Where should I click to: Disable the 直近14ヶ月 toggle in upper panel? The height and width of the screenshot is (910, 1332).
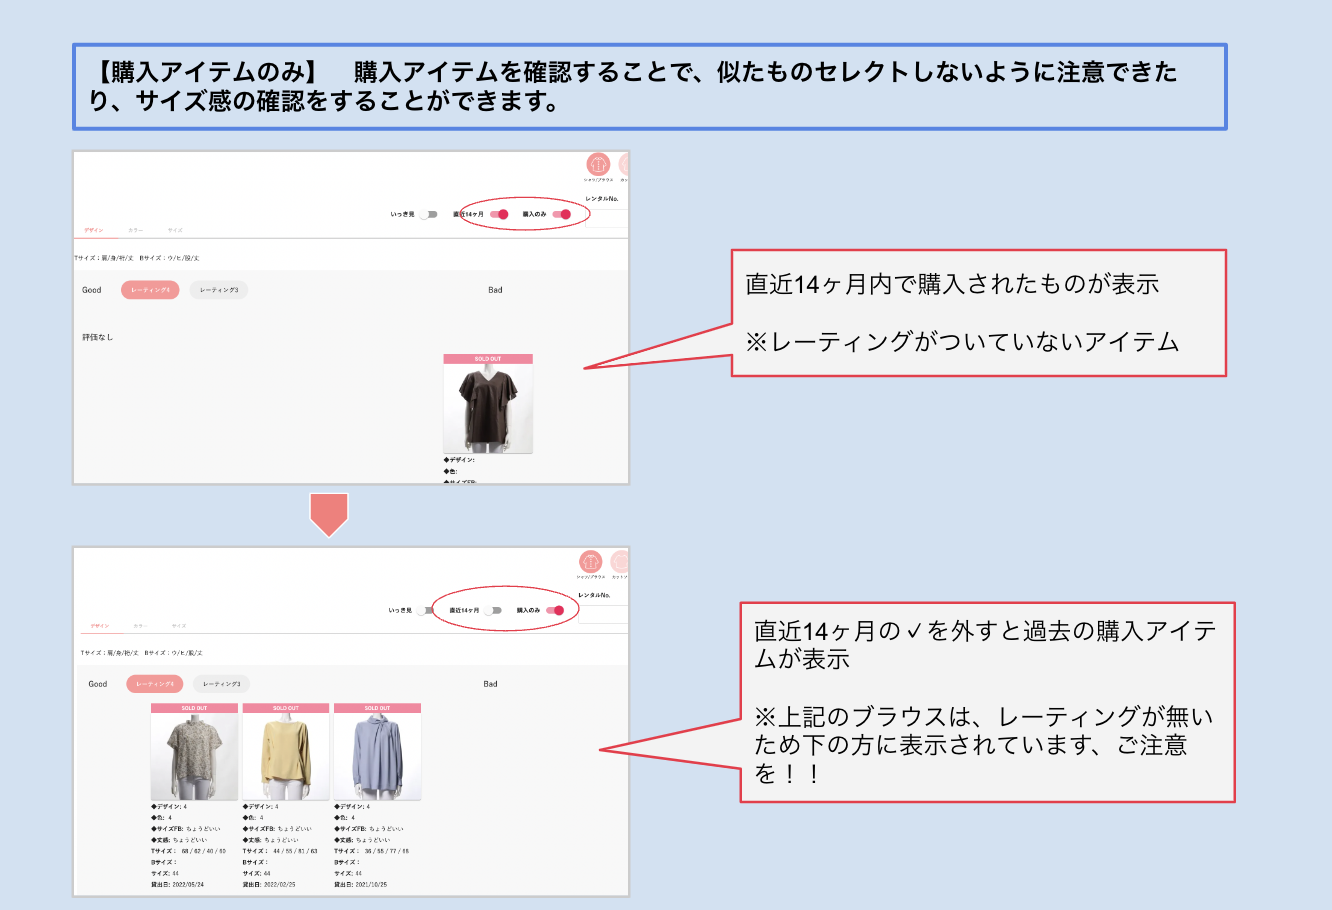click(x=498, y=214)
